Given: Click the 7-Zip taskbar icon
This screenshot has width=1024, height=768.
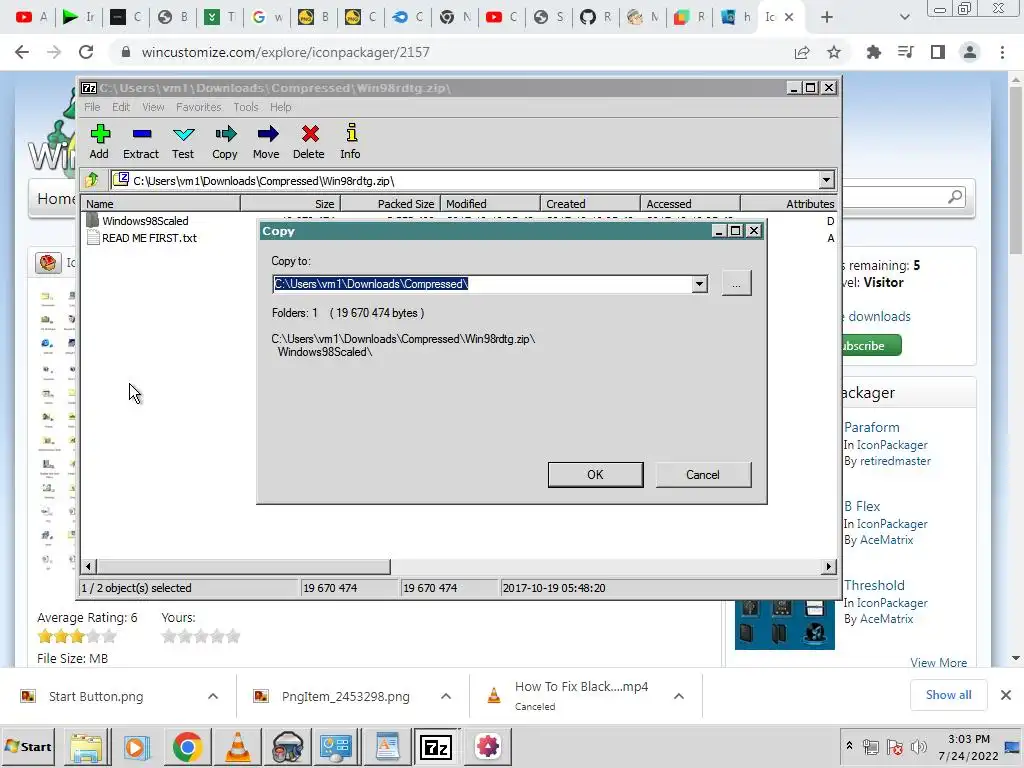Looking at the screenshot, I should [x=436, y=746].
